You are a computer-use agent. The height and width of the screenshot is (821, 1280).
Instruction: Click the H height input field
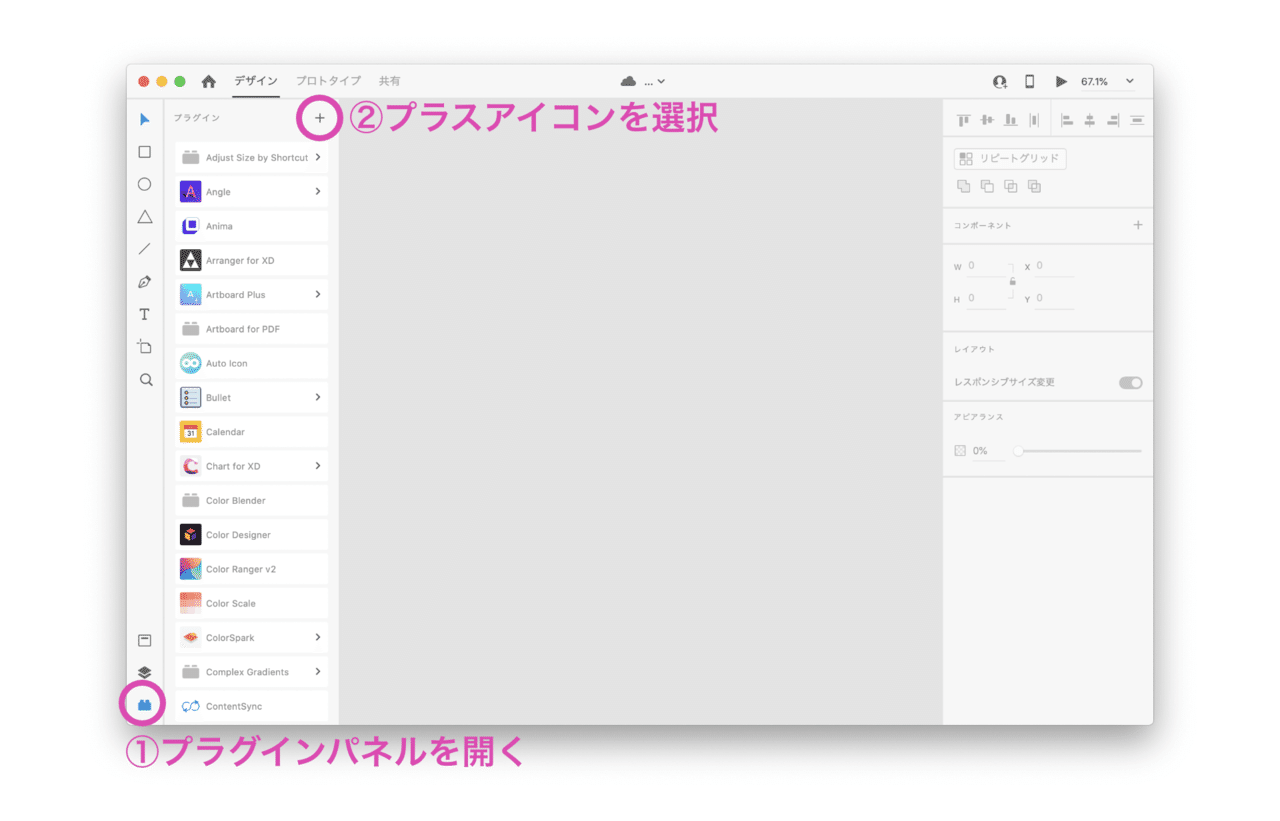pyautogui.click(x=985, y=298)
